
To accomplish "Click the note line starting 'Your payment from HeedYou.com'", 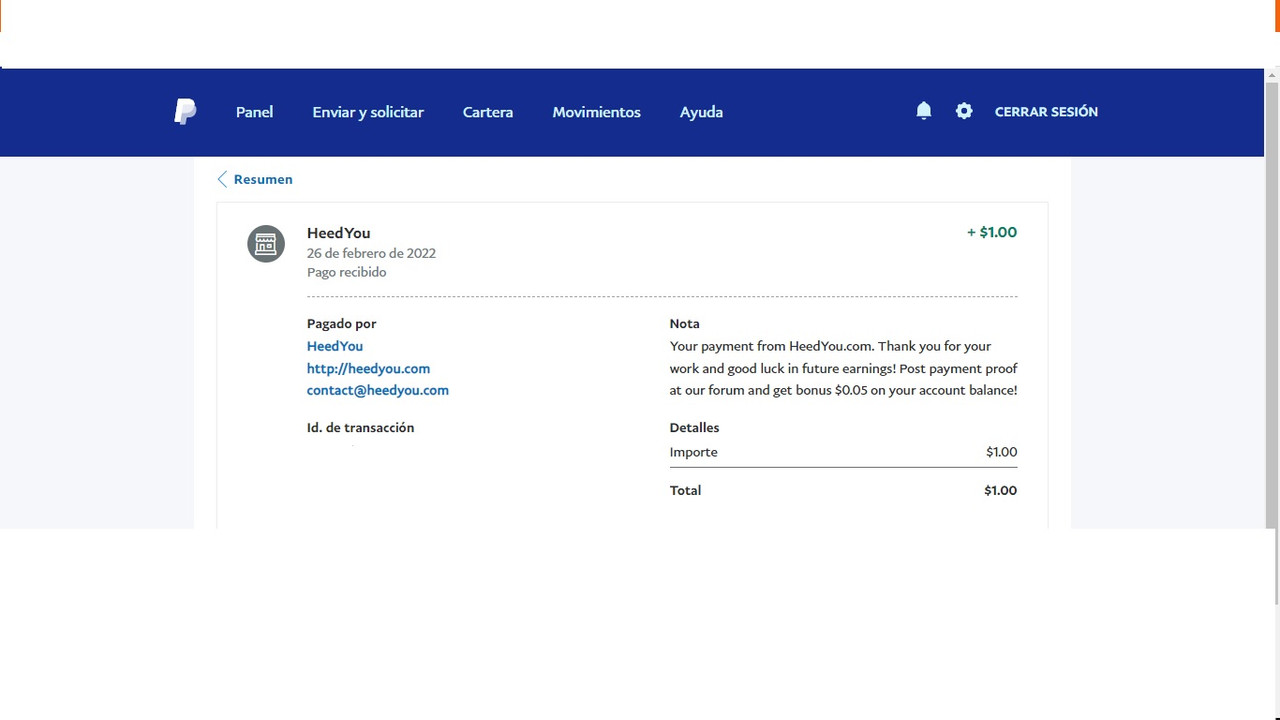I will pos(830,346).
